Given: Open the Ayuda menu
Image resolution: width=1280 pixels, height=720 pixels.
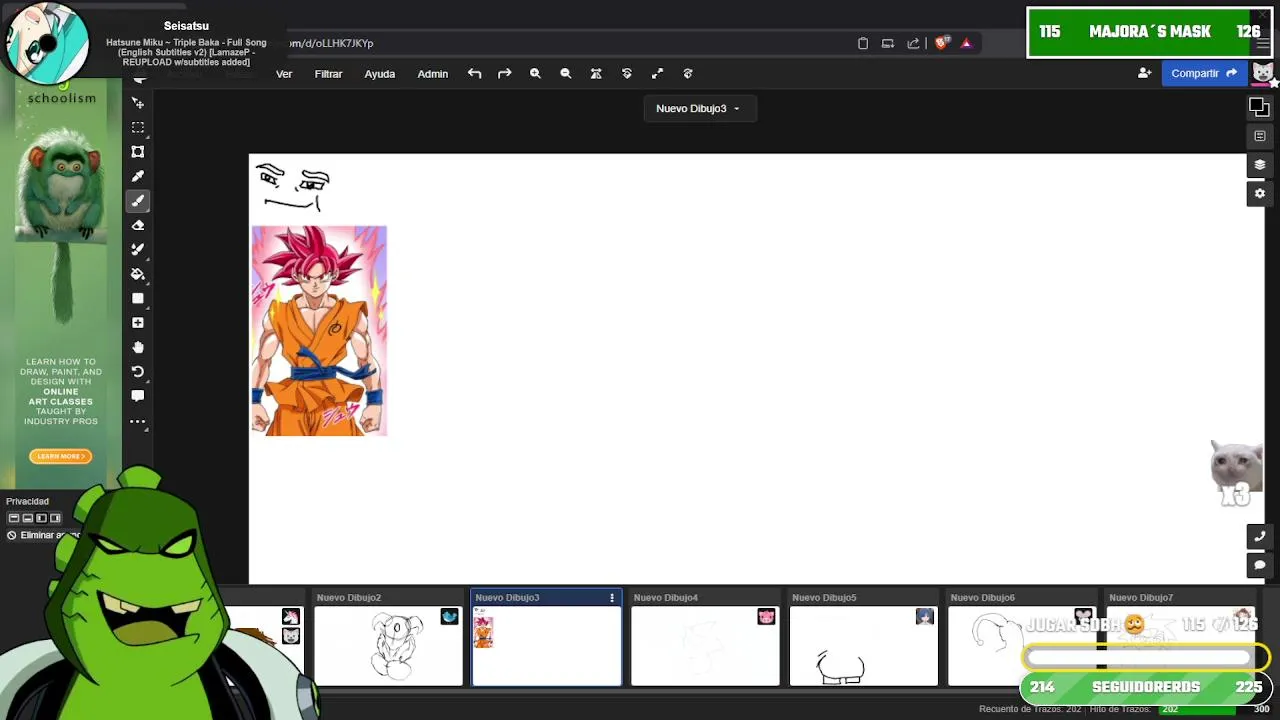Looking at the screenshot, I should (379, 73).
